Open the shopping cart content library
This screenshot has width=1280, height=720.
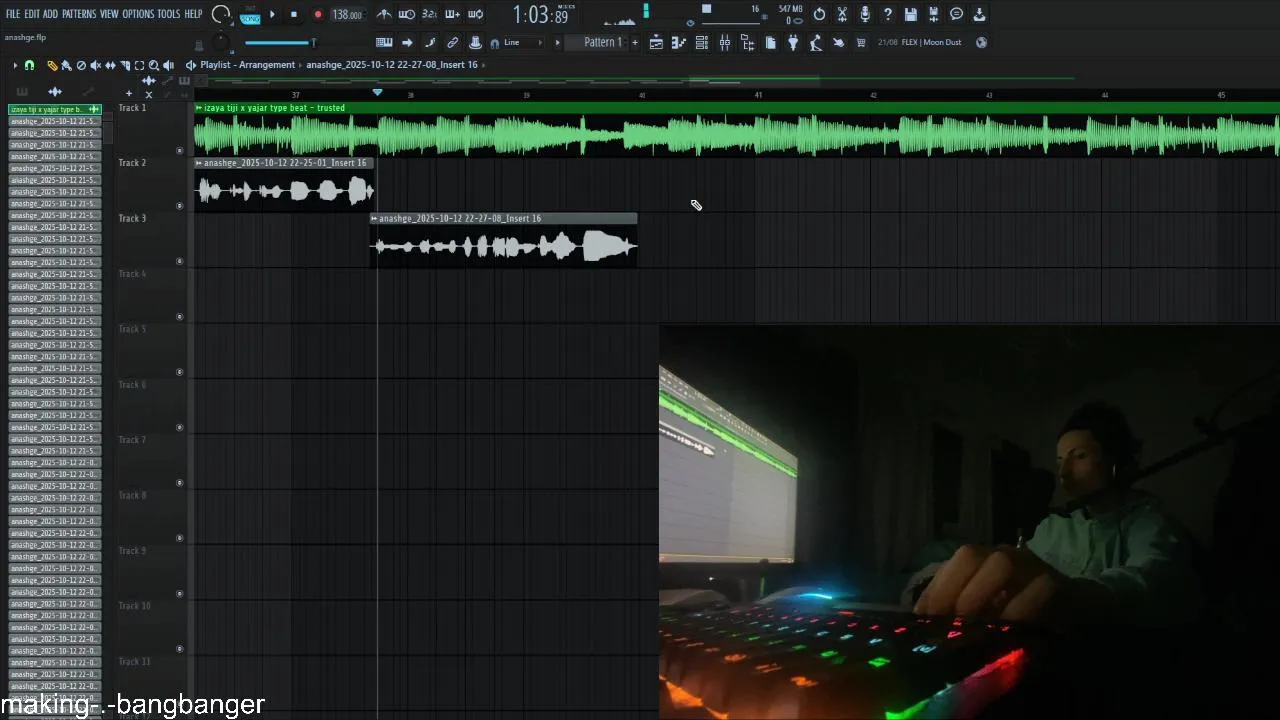[861, 42]
